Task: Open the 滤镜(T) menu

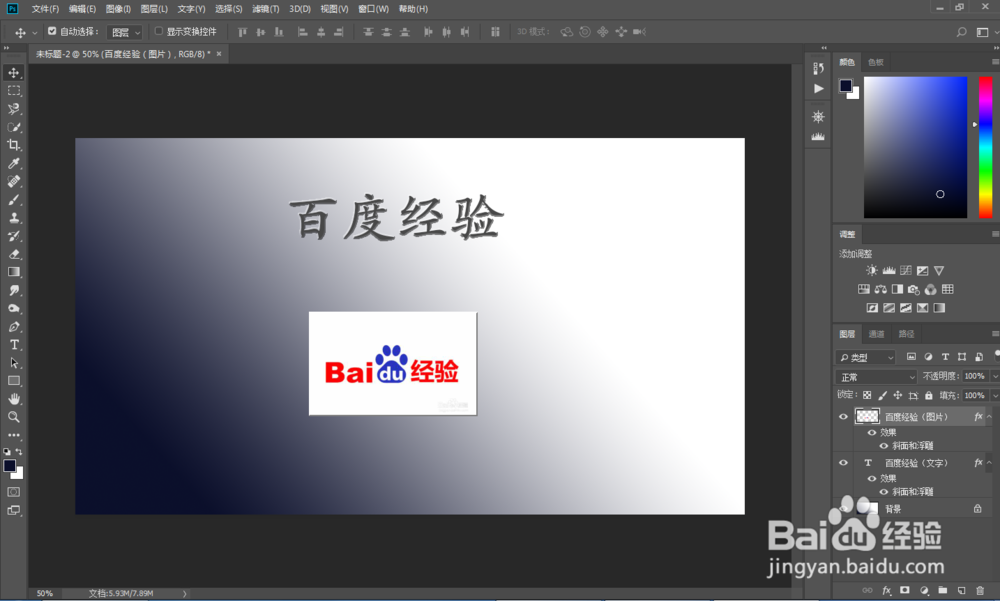Action: 265,9
